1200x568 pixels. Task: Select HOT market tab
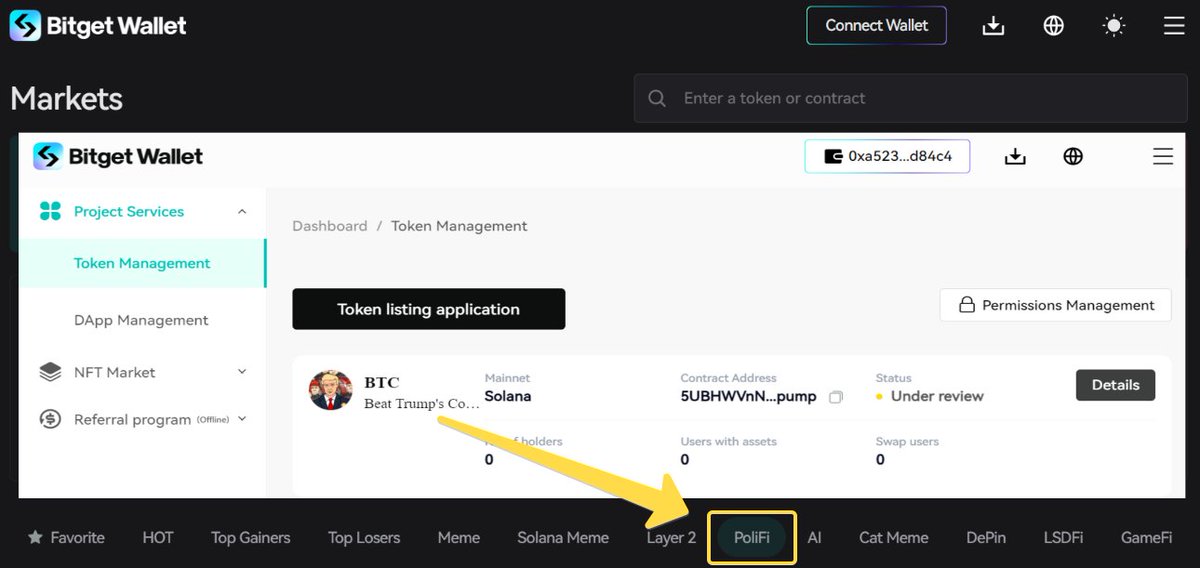(158, 537)
